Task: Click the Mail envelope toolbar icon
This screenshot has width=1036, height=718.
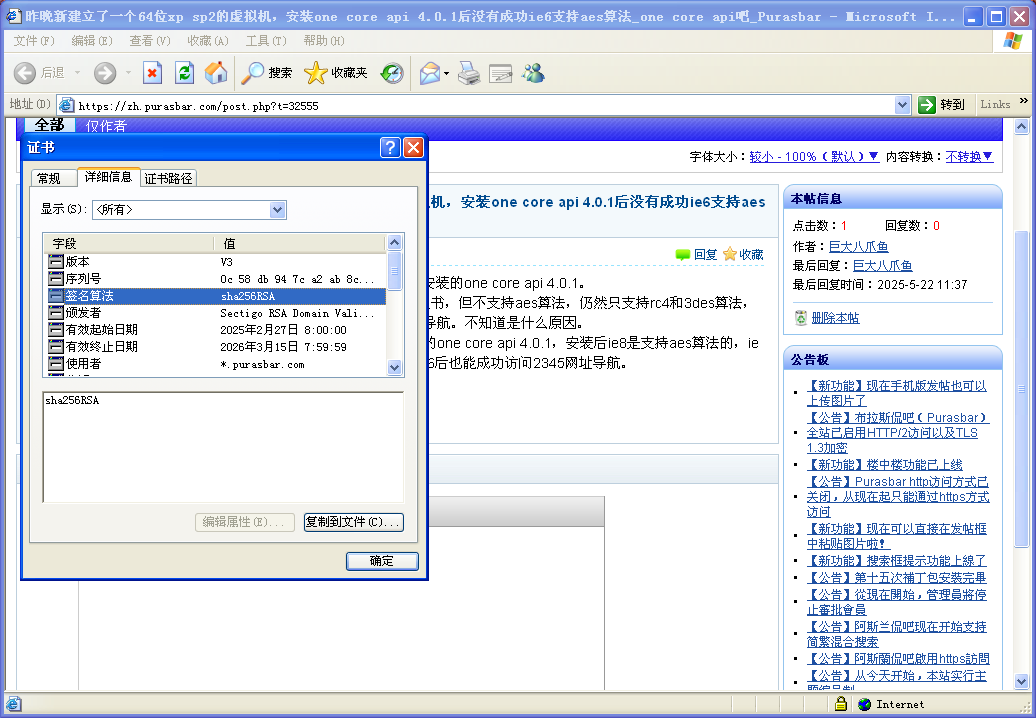Action: coord(429,73)
